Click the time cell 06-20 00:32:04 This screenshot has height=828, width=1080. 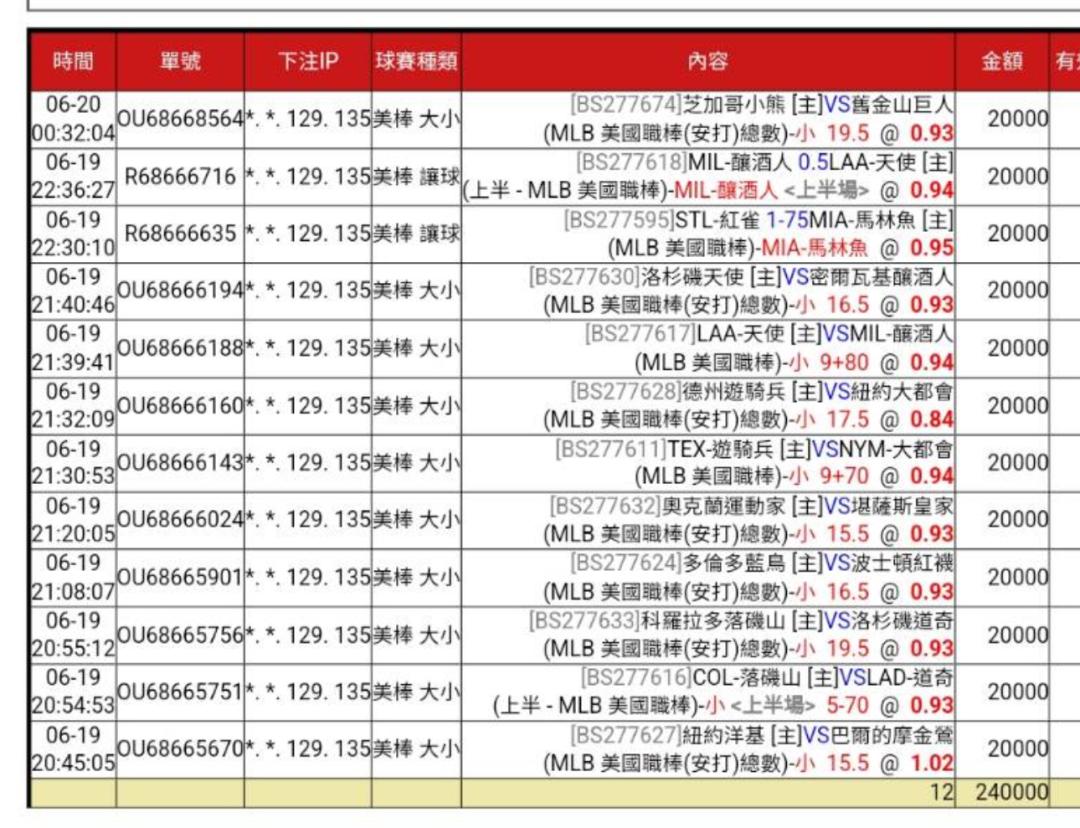tap(73, 119)
